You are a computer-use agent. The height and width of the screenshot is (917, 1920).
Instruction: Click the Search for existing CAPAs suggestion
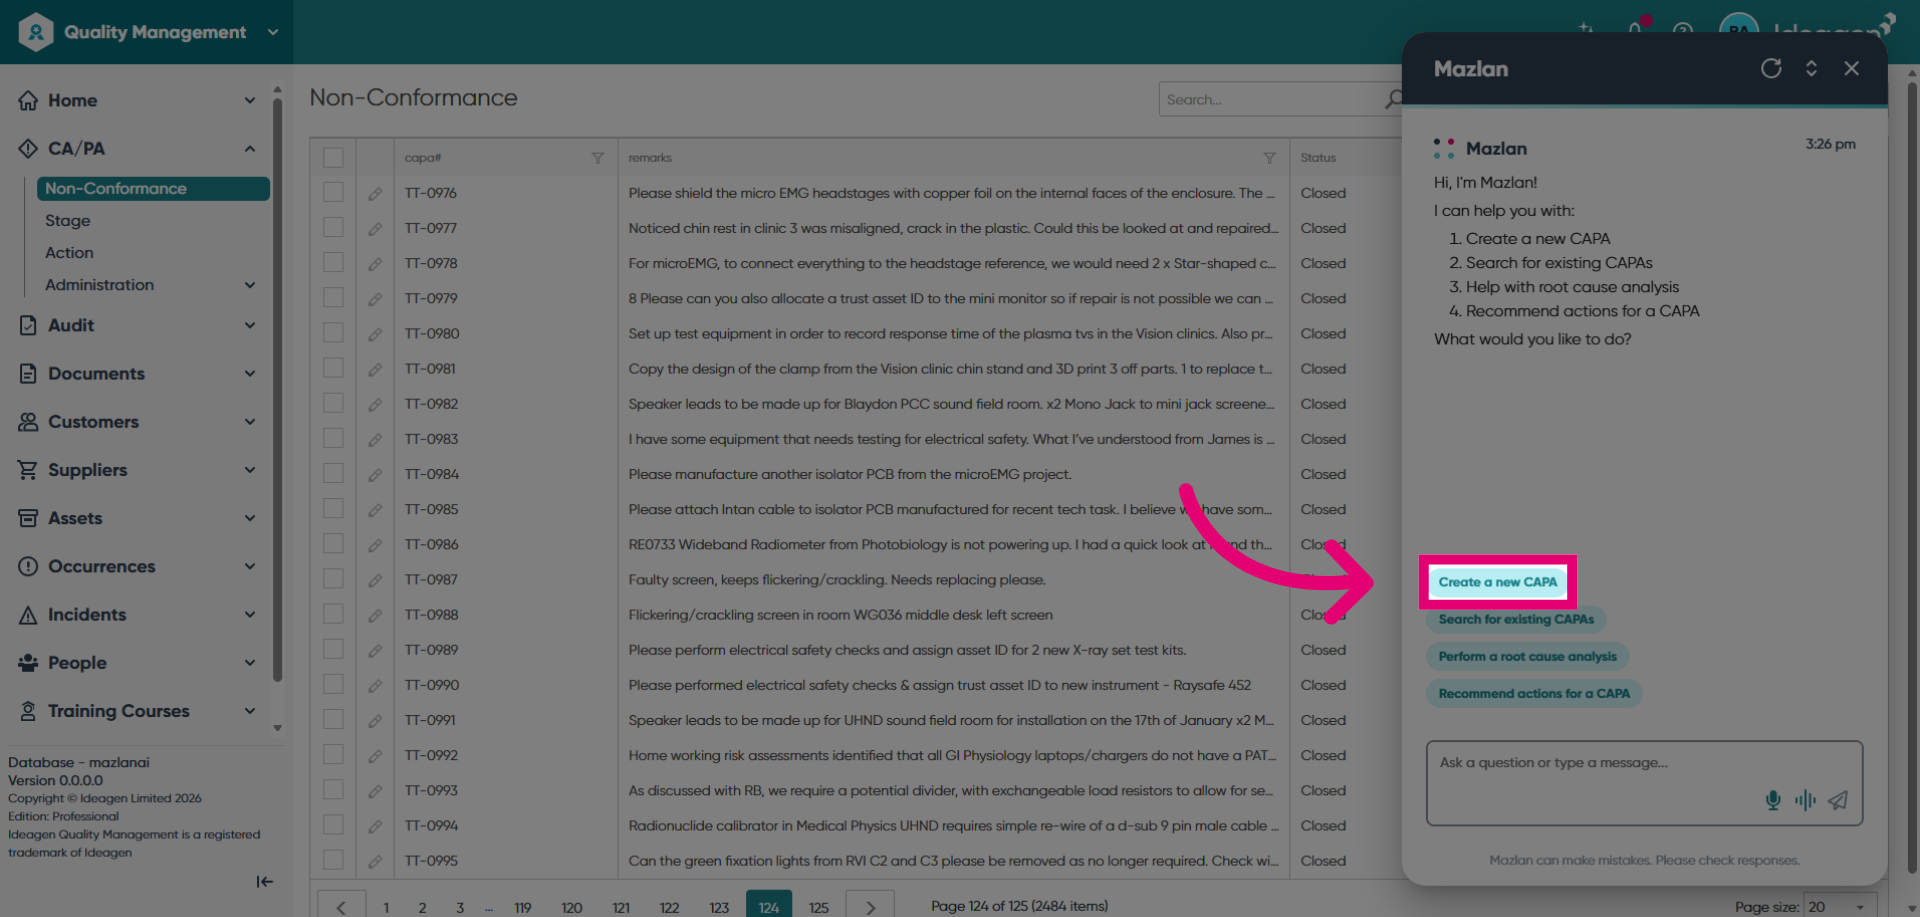(1516, 619)
